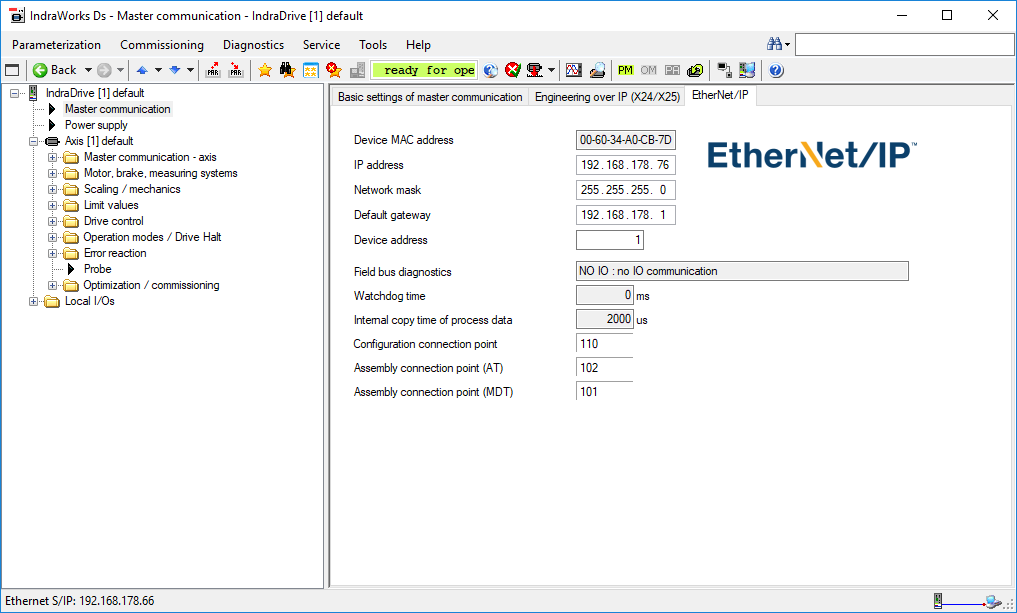
Task: Open help via blue question mark icon
Action: point(776,70)
